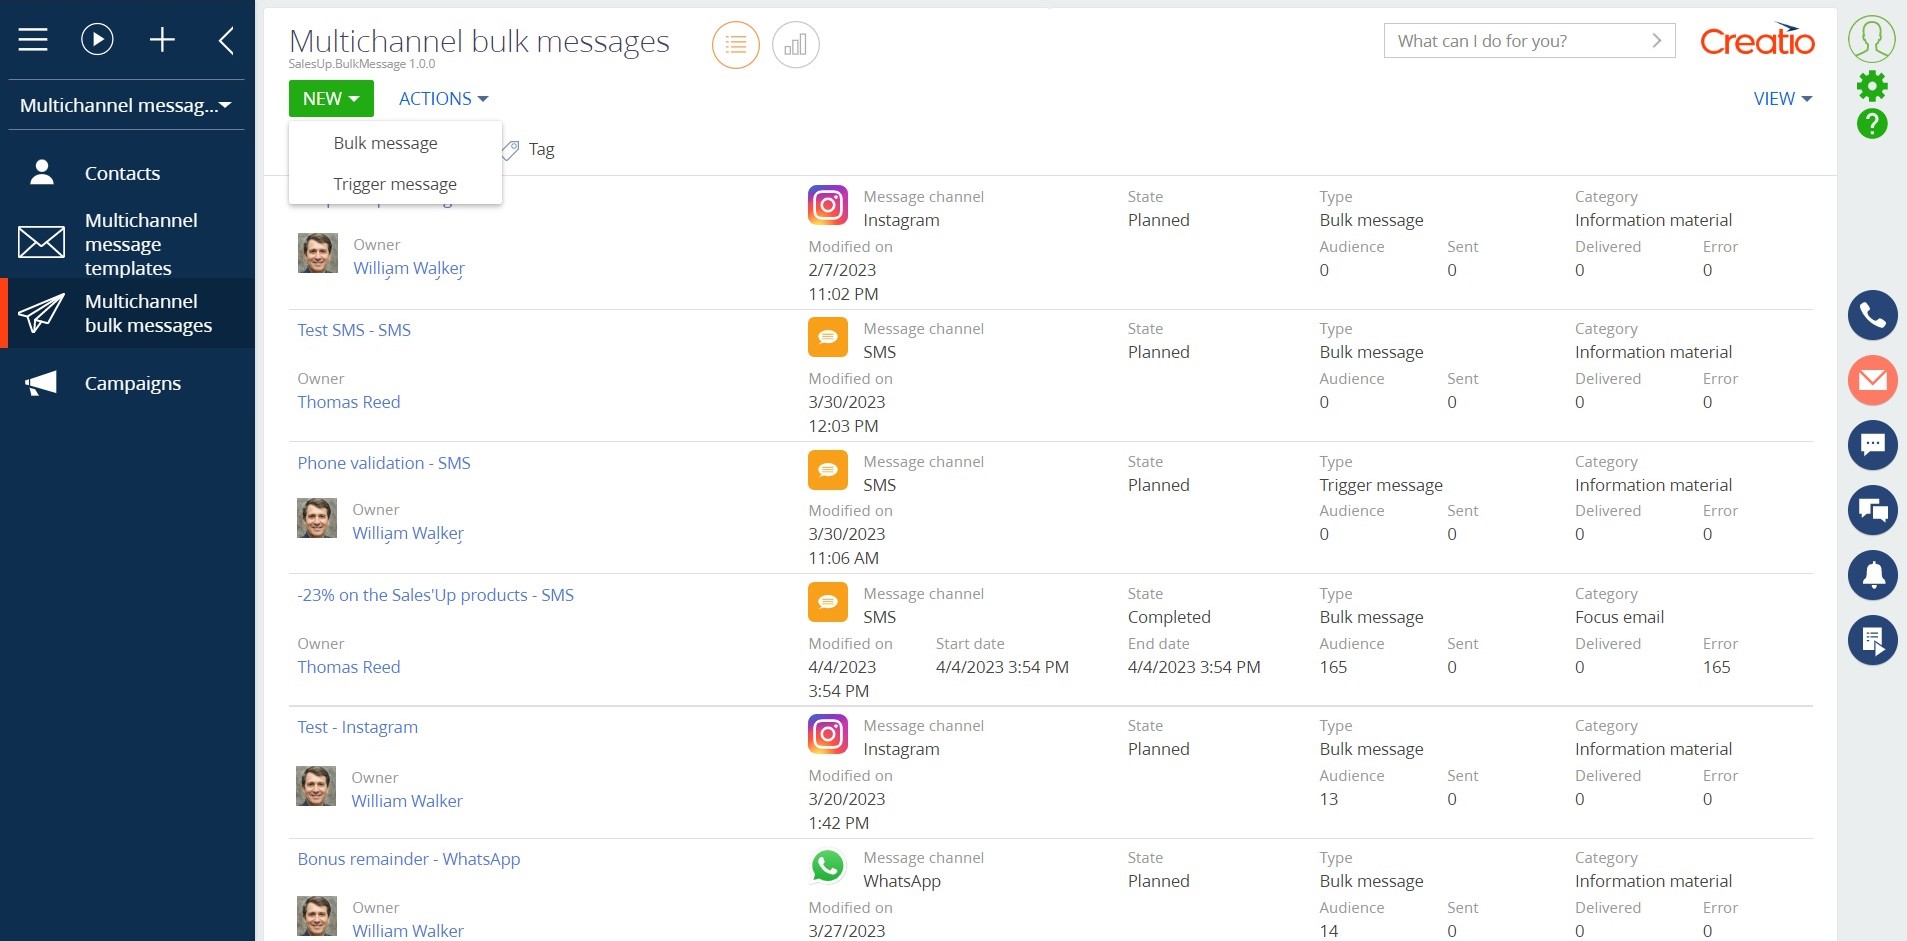Open the VIEW dropdown menu
The width and height of the screenshot is (1907, 941).
tap(1780, 98)
